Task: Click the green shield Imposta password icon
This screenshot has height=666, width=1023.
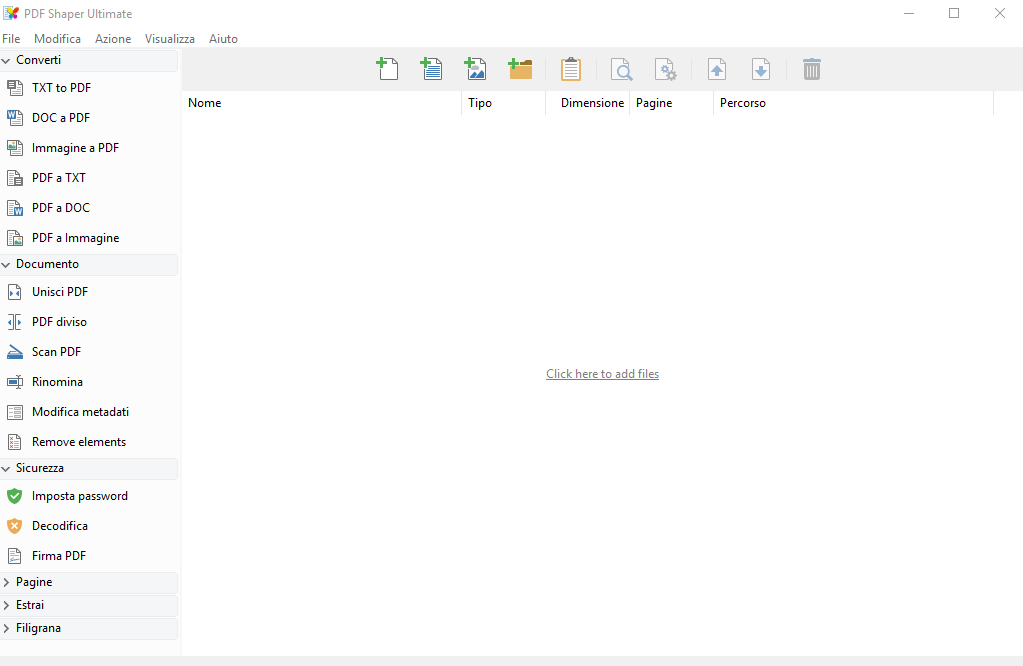Action: click(x=14, y=496)
